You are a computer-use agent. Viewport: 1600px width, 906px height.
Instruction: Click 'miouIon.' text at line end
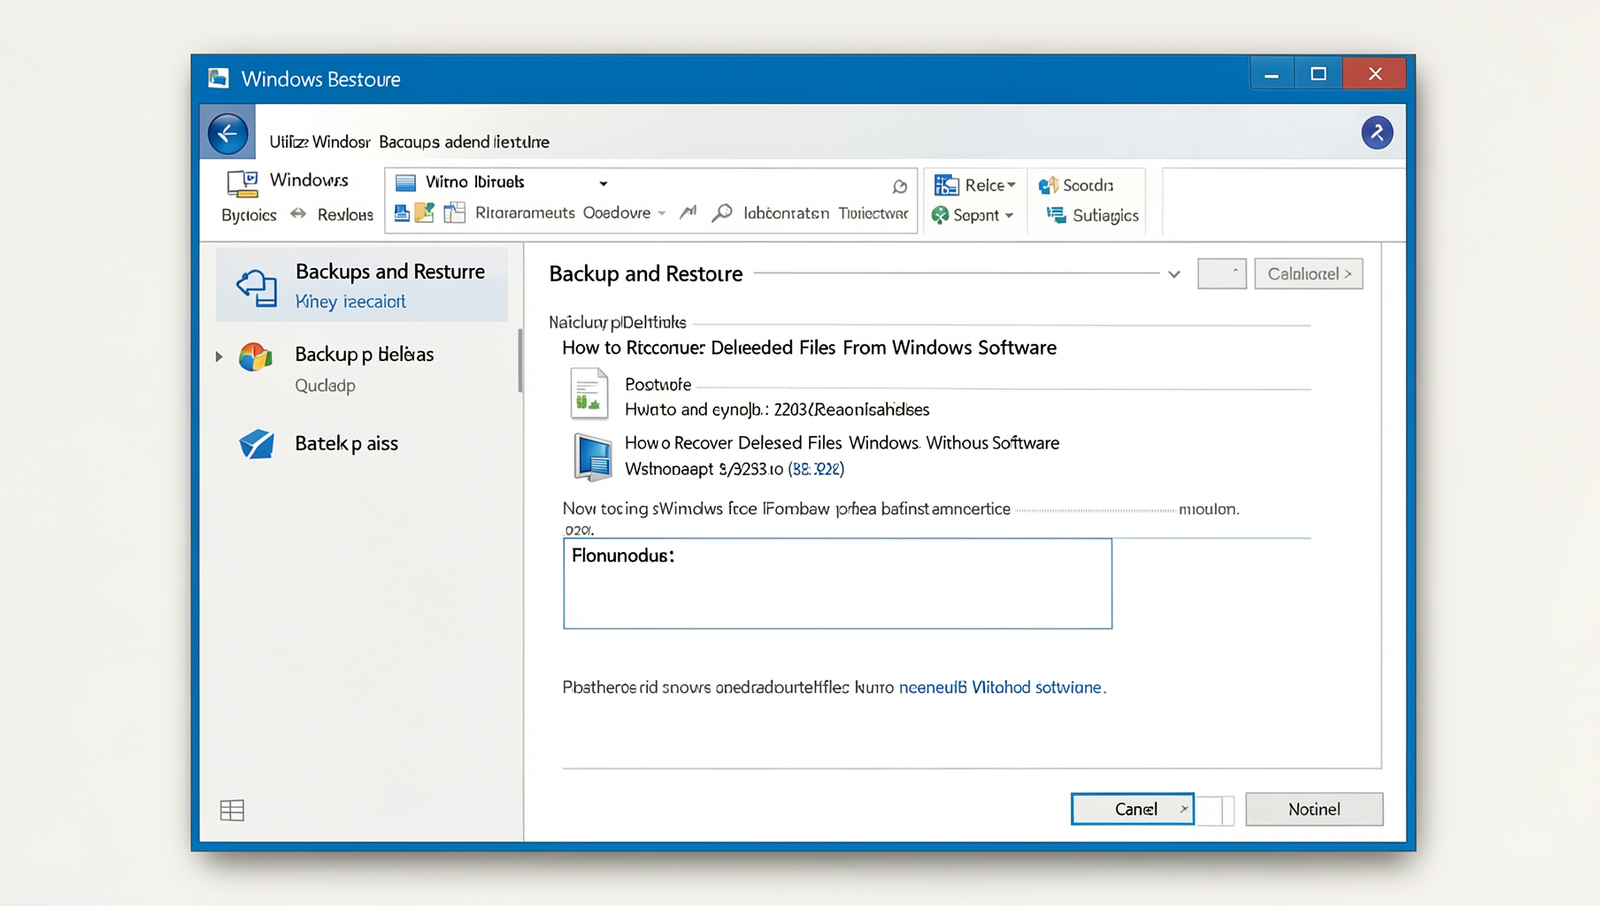[1209, 508]
